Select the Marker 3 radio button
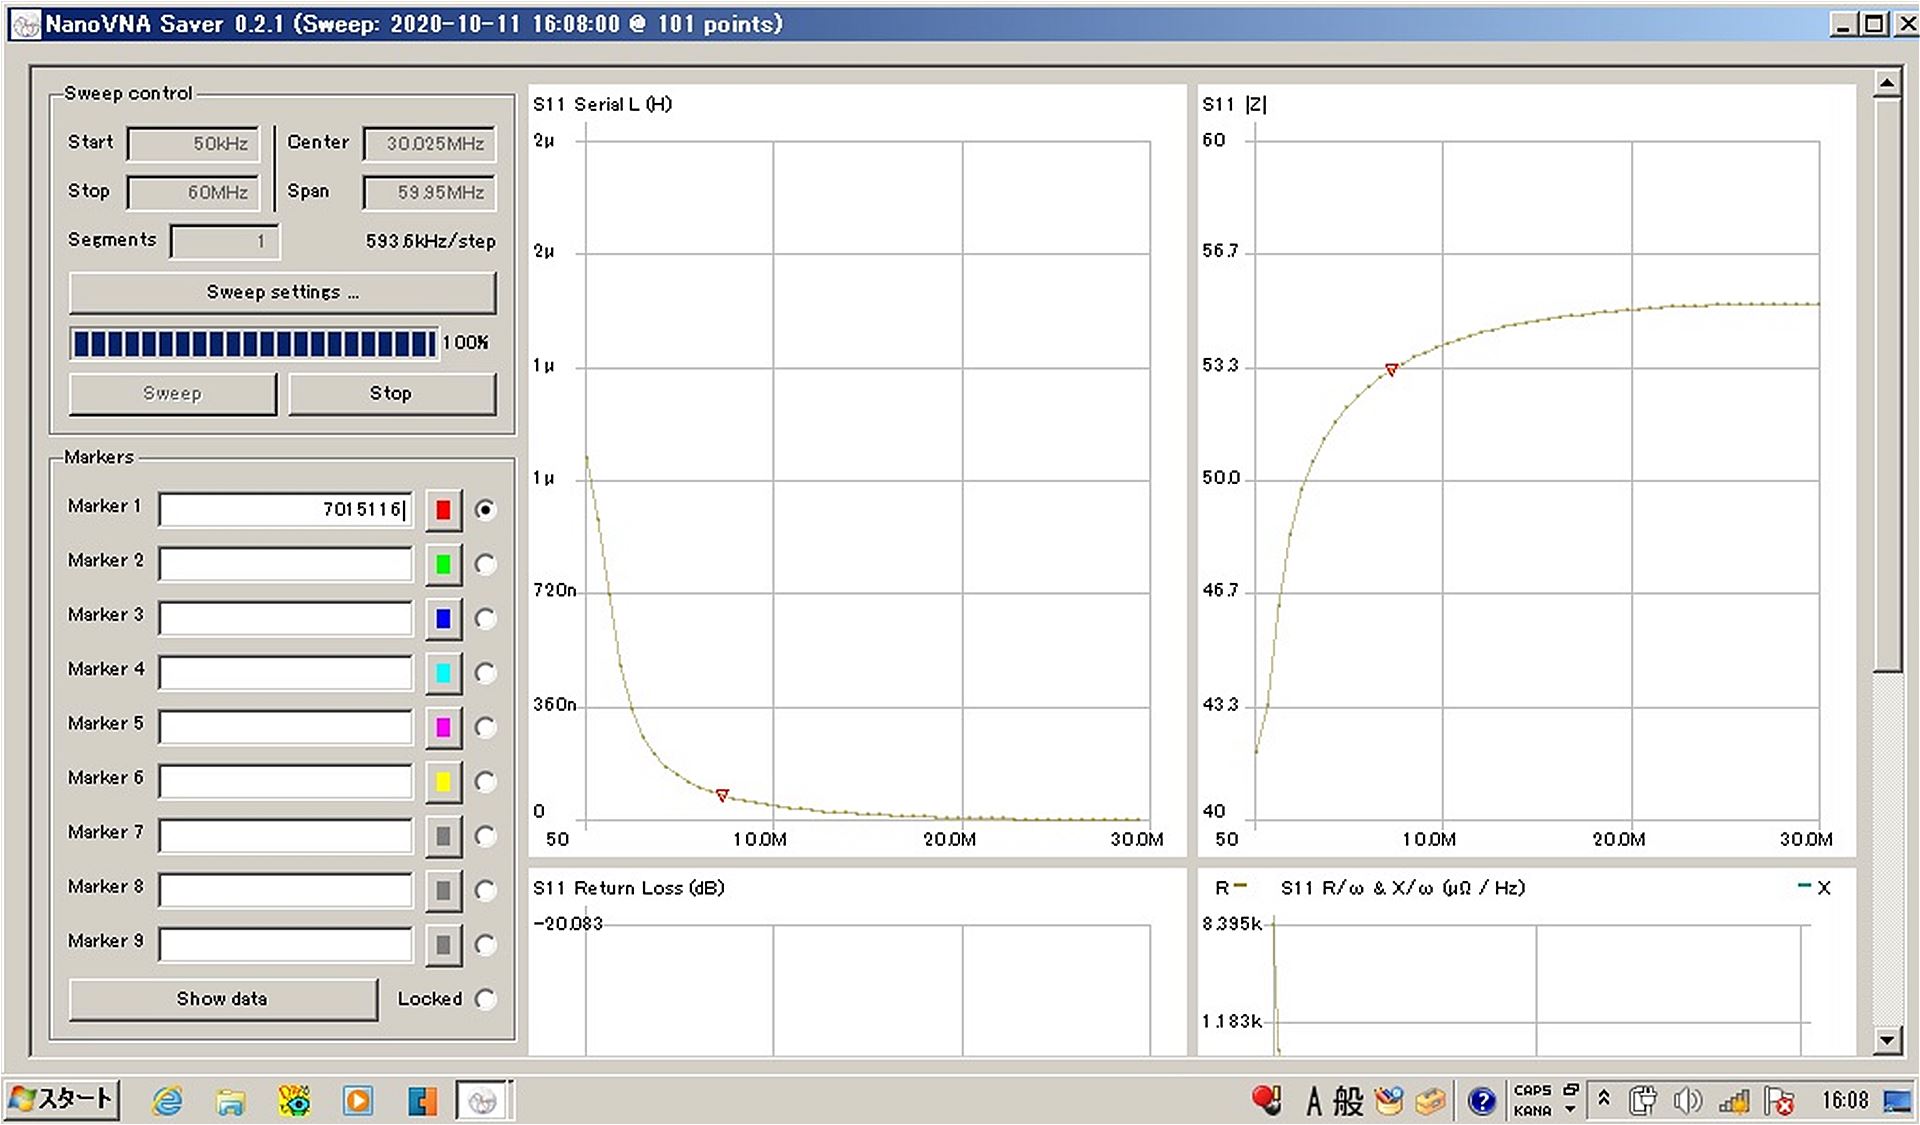The image size is (1920, 1125). (485, 619)
